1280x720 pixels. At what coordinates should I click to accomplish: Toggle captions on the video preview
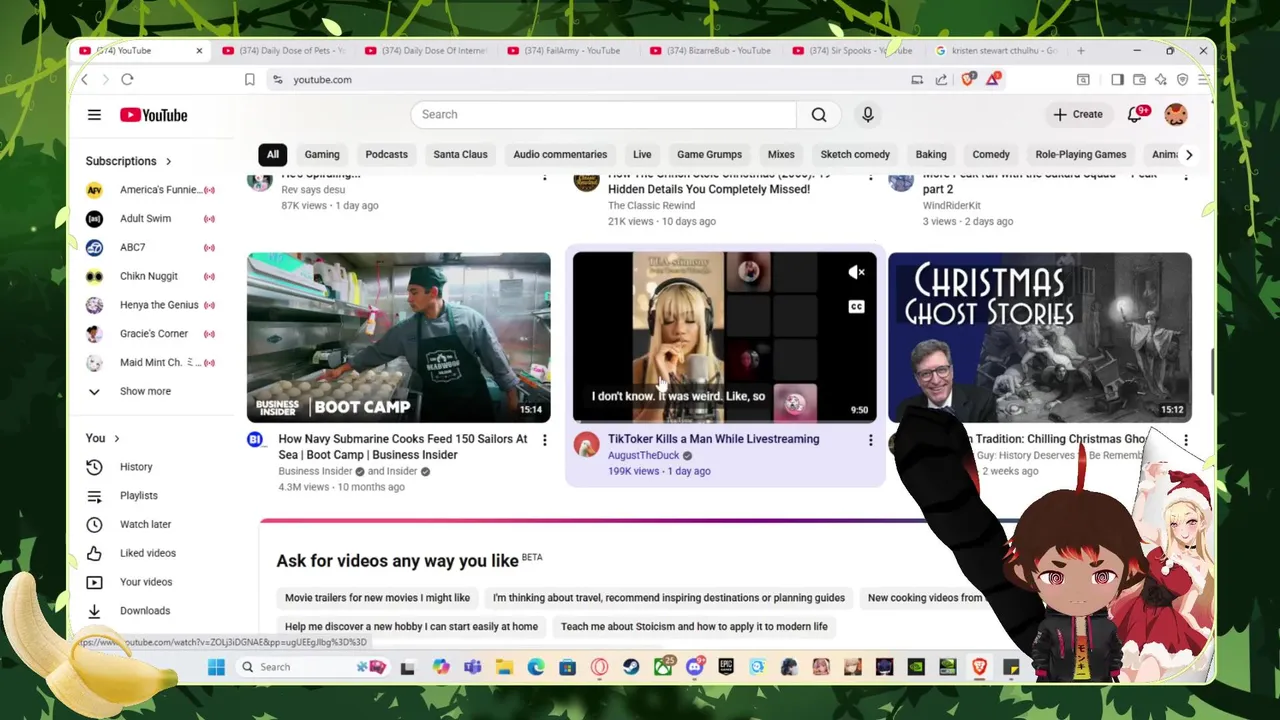point(856,307)
